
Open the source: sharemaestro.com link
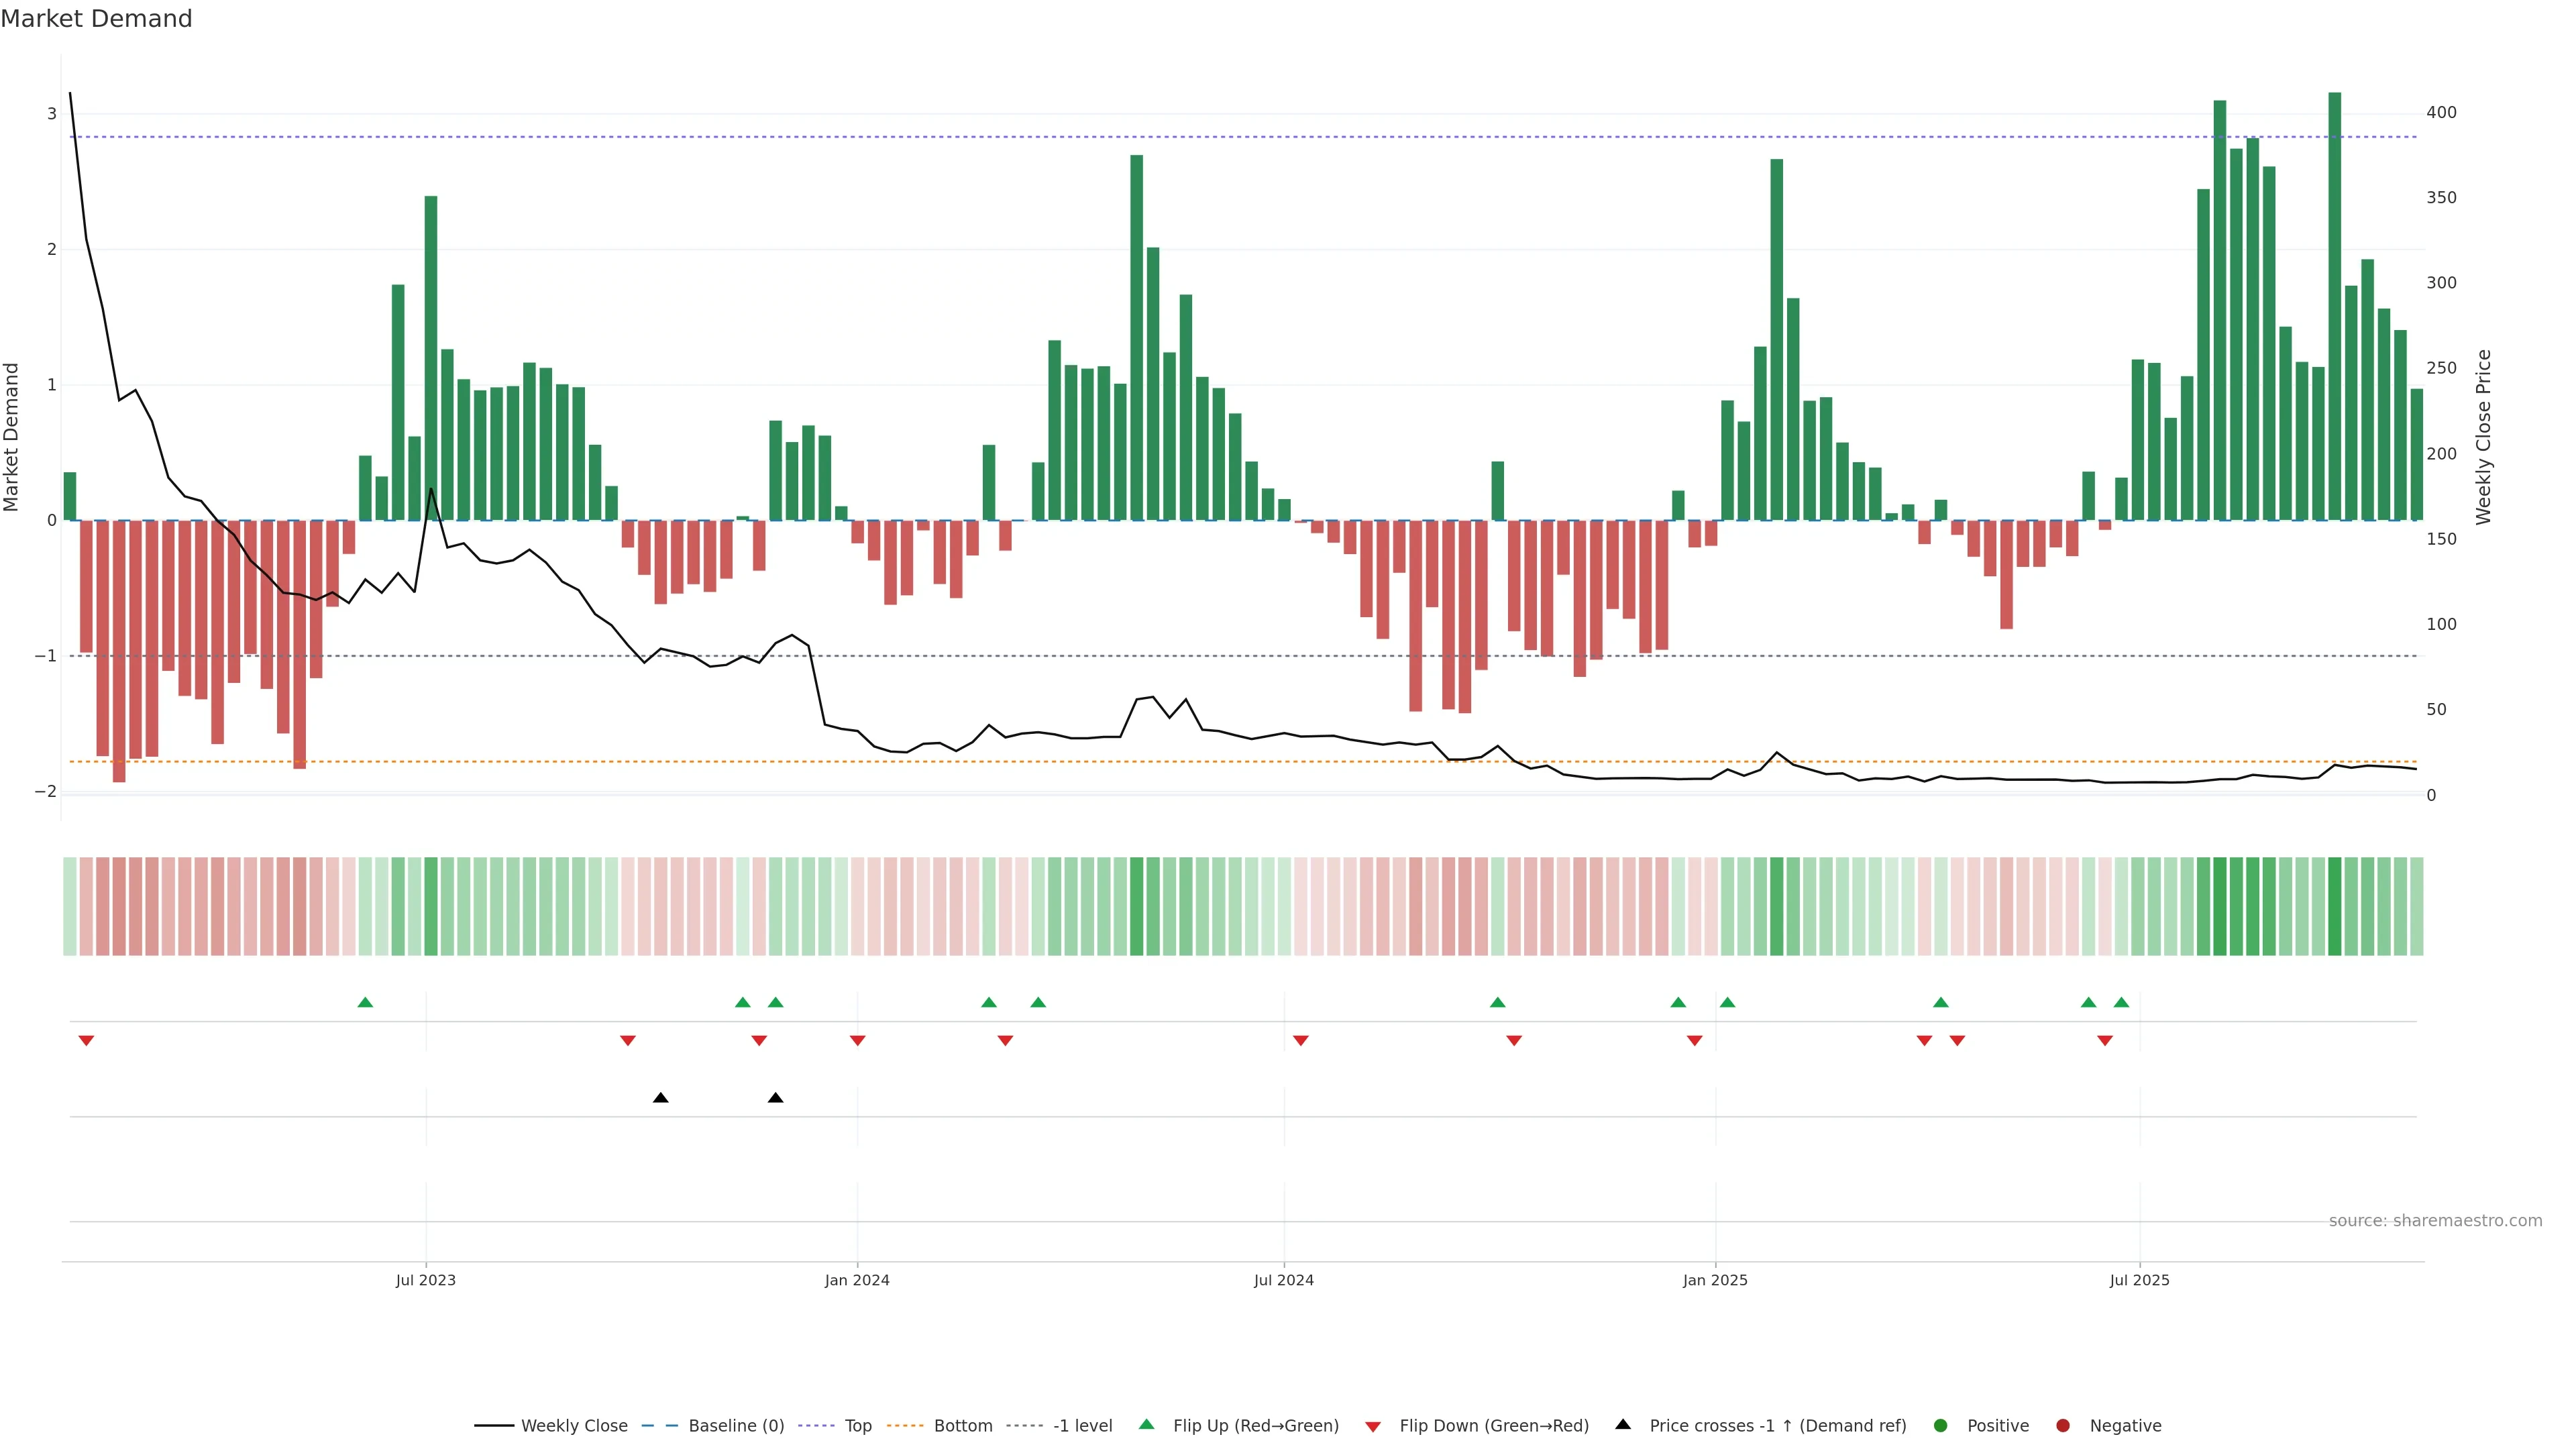[x=2435, y=1221]
